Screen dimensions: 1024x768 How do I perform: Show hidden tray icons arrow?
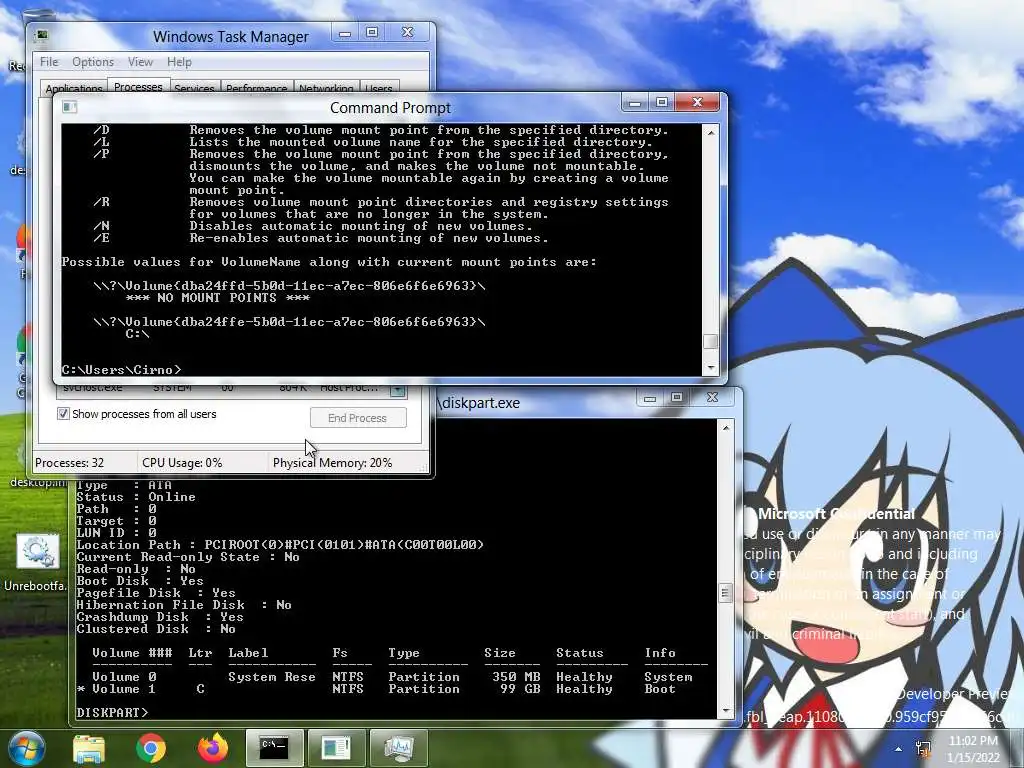pyautogui.click(x=899, y=749)
